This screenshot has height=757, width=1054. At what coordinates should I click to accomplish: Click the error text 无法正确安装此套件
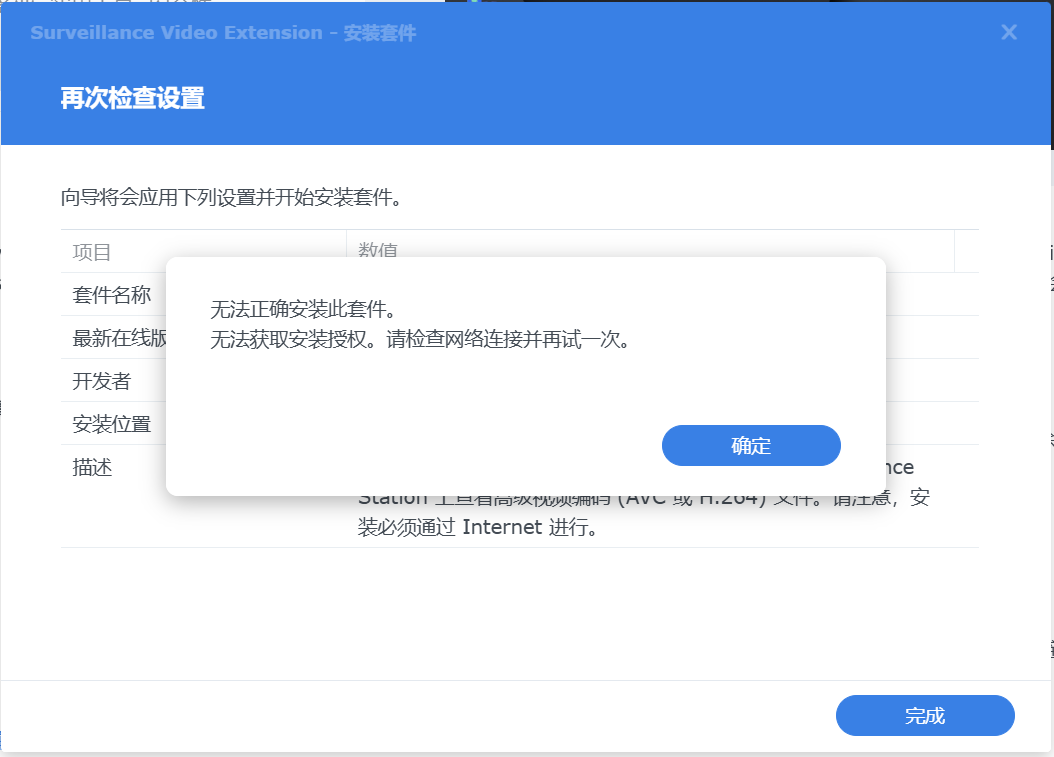304,309
